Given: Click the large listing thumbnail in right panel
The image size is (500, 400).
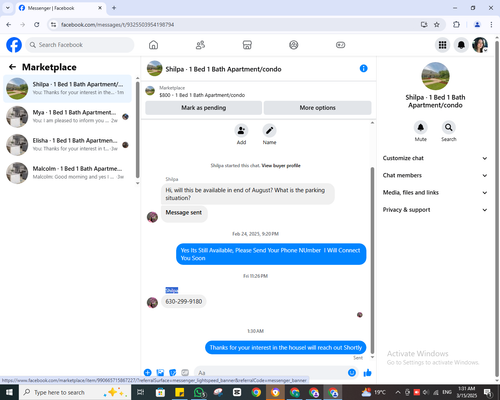Looking at the screenshot, I should pyautogui.click(x=435, y=76).
